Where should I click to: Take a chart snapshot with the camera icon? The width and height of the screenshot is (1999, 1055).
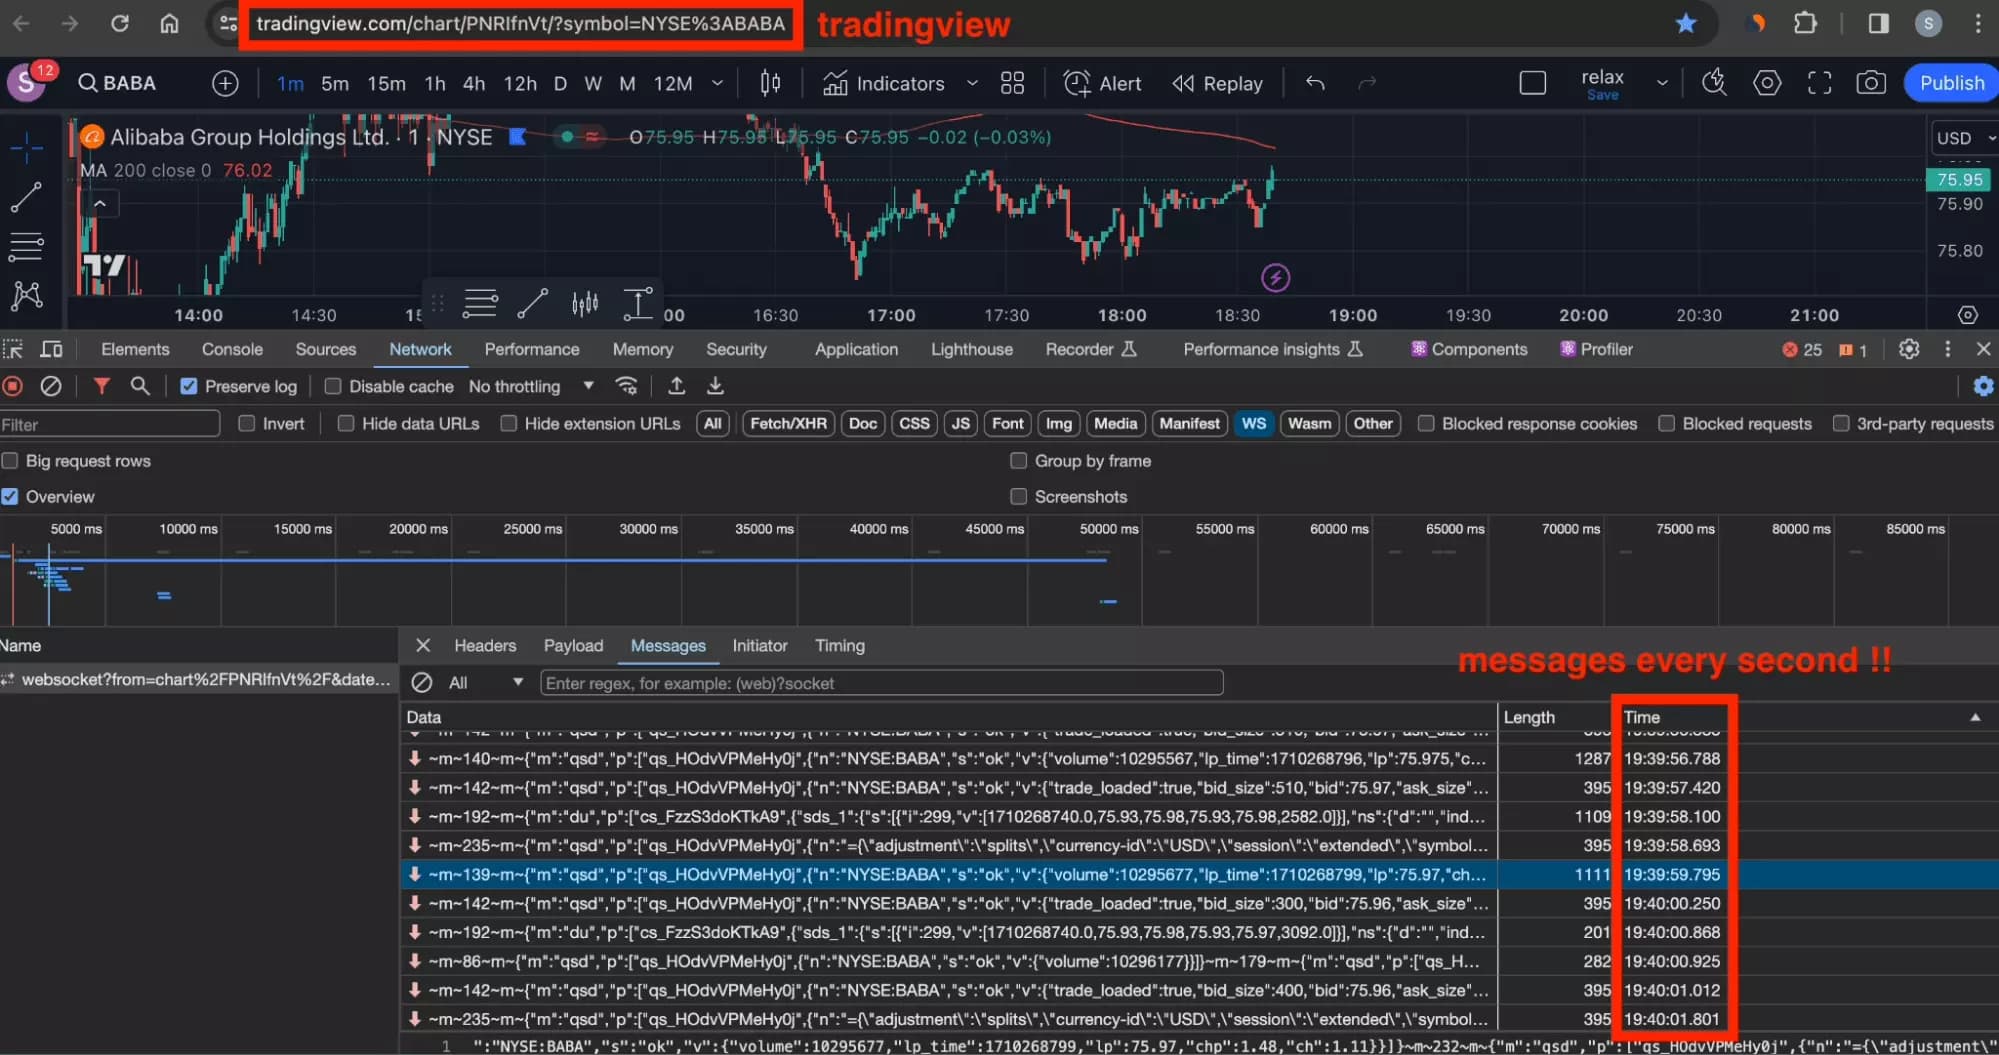[x=1871, y=83]
